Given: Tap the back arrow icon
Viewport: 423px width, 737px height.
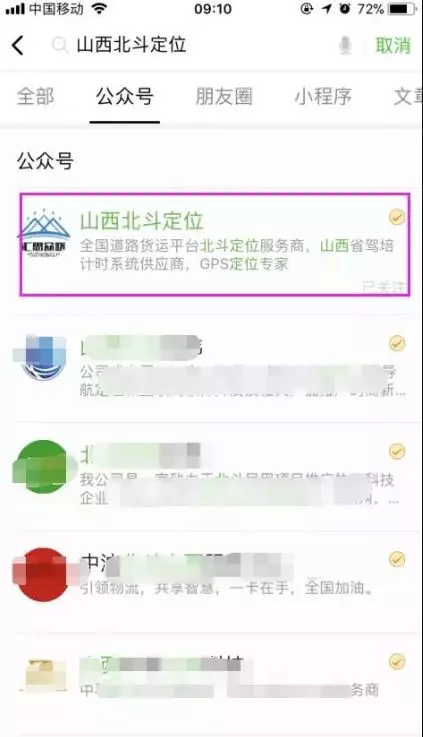Looking at the screenshot, I should click(x=18, y=46).
